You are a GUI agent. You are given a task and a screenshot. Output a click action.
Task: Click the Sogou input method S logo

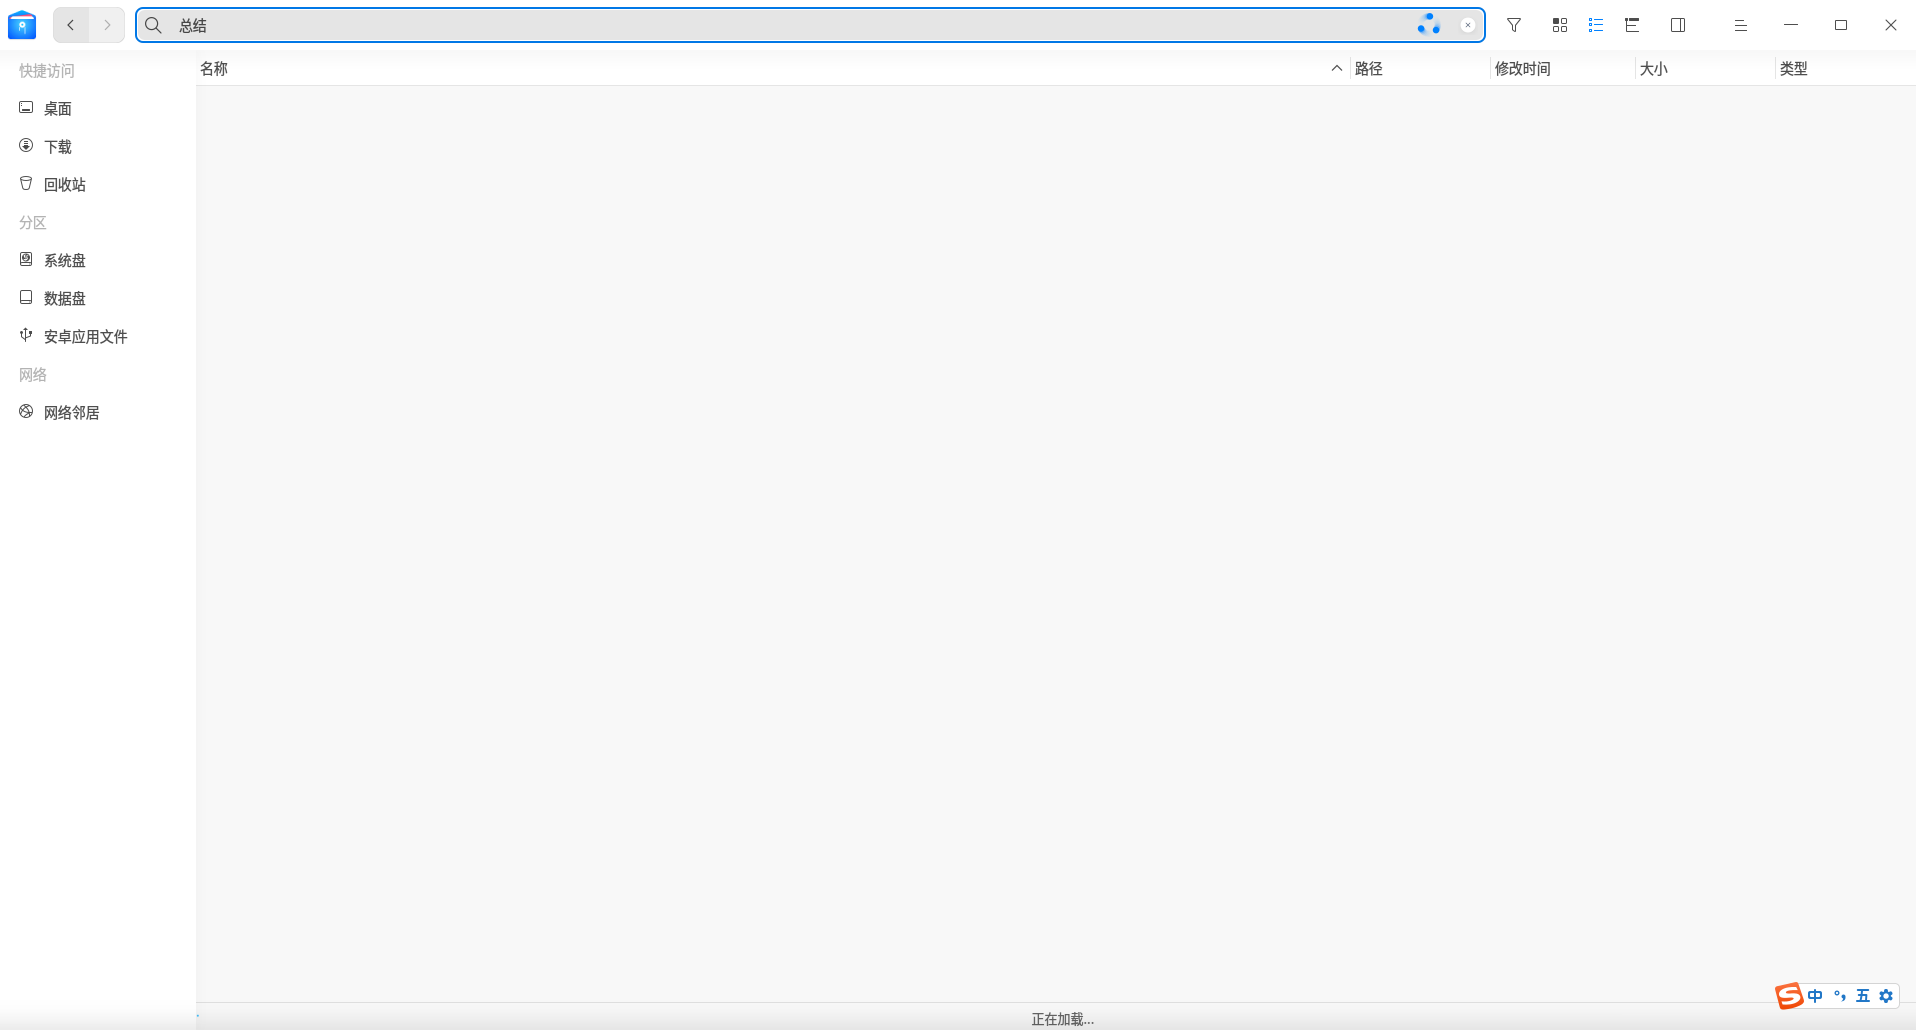[1789, 996]
